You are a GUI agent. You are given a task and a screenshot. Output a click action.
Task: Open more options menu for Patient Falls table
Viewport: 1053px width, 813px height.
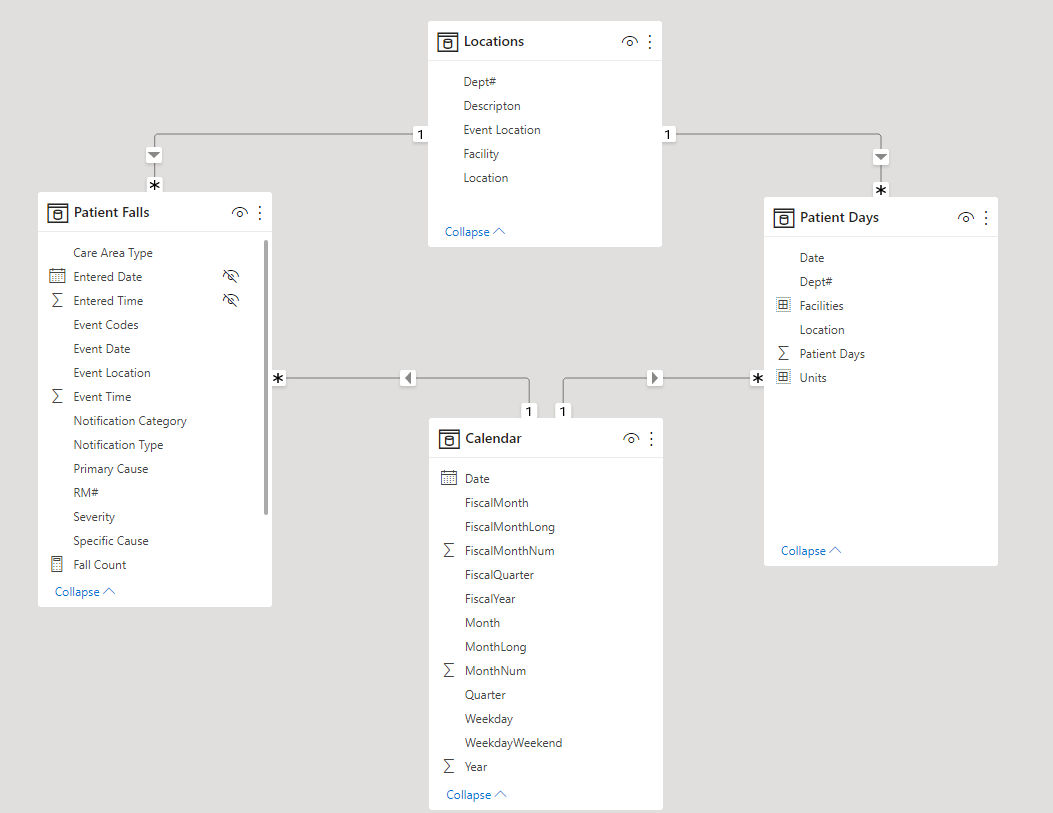pos(260,213)
